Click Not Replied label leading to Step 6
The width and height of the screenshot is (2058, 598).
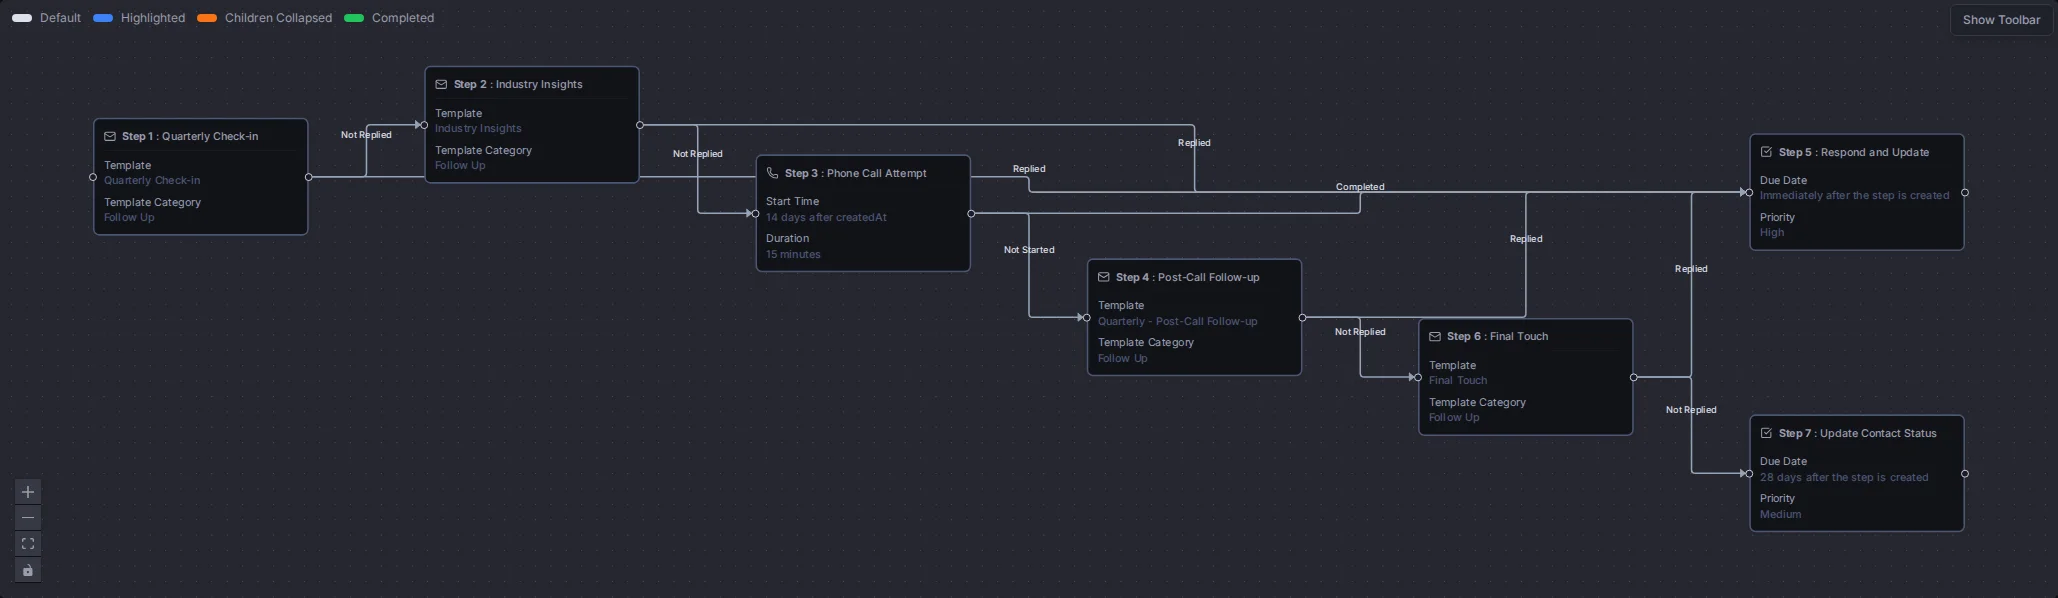click(x=1360, y=332)
